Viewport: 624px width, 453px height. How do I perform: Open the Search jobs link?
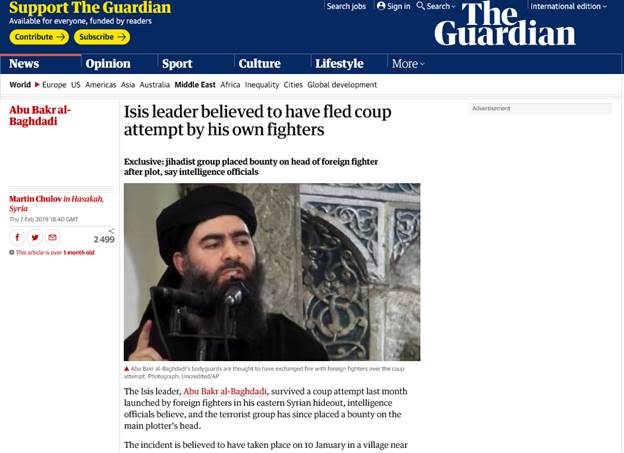point(346,6)
